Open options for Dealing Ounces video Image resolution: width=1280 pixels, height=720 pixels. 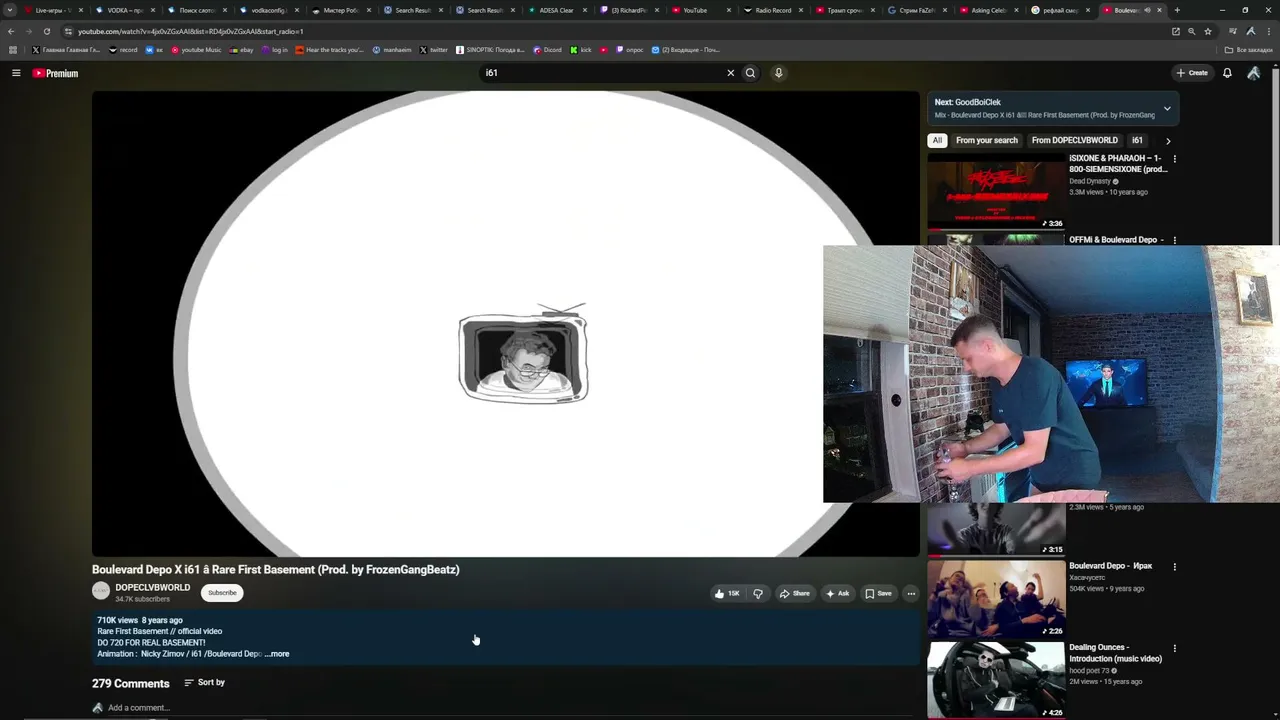click(1175, 648)
